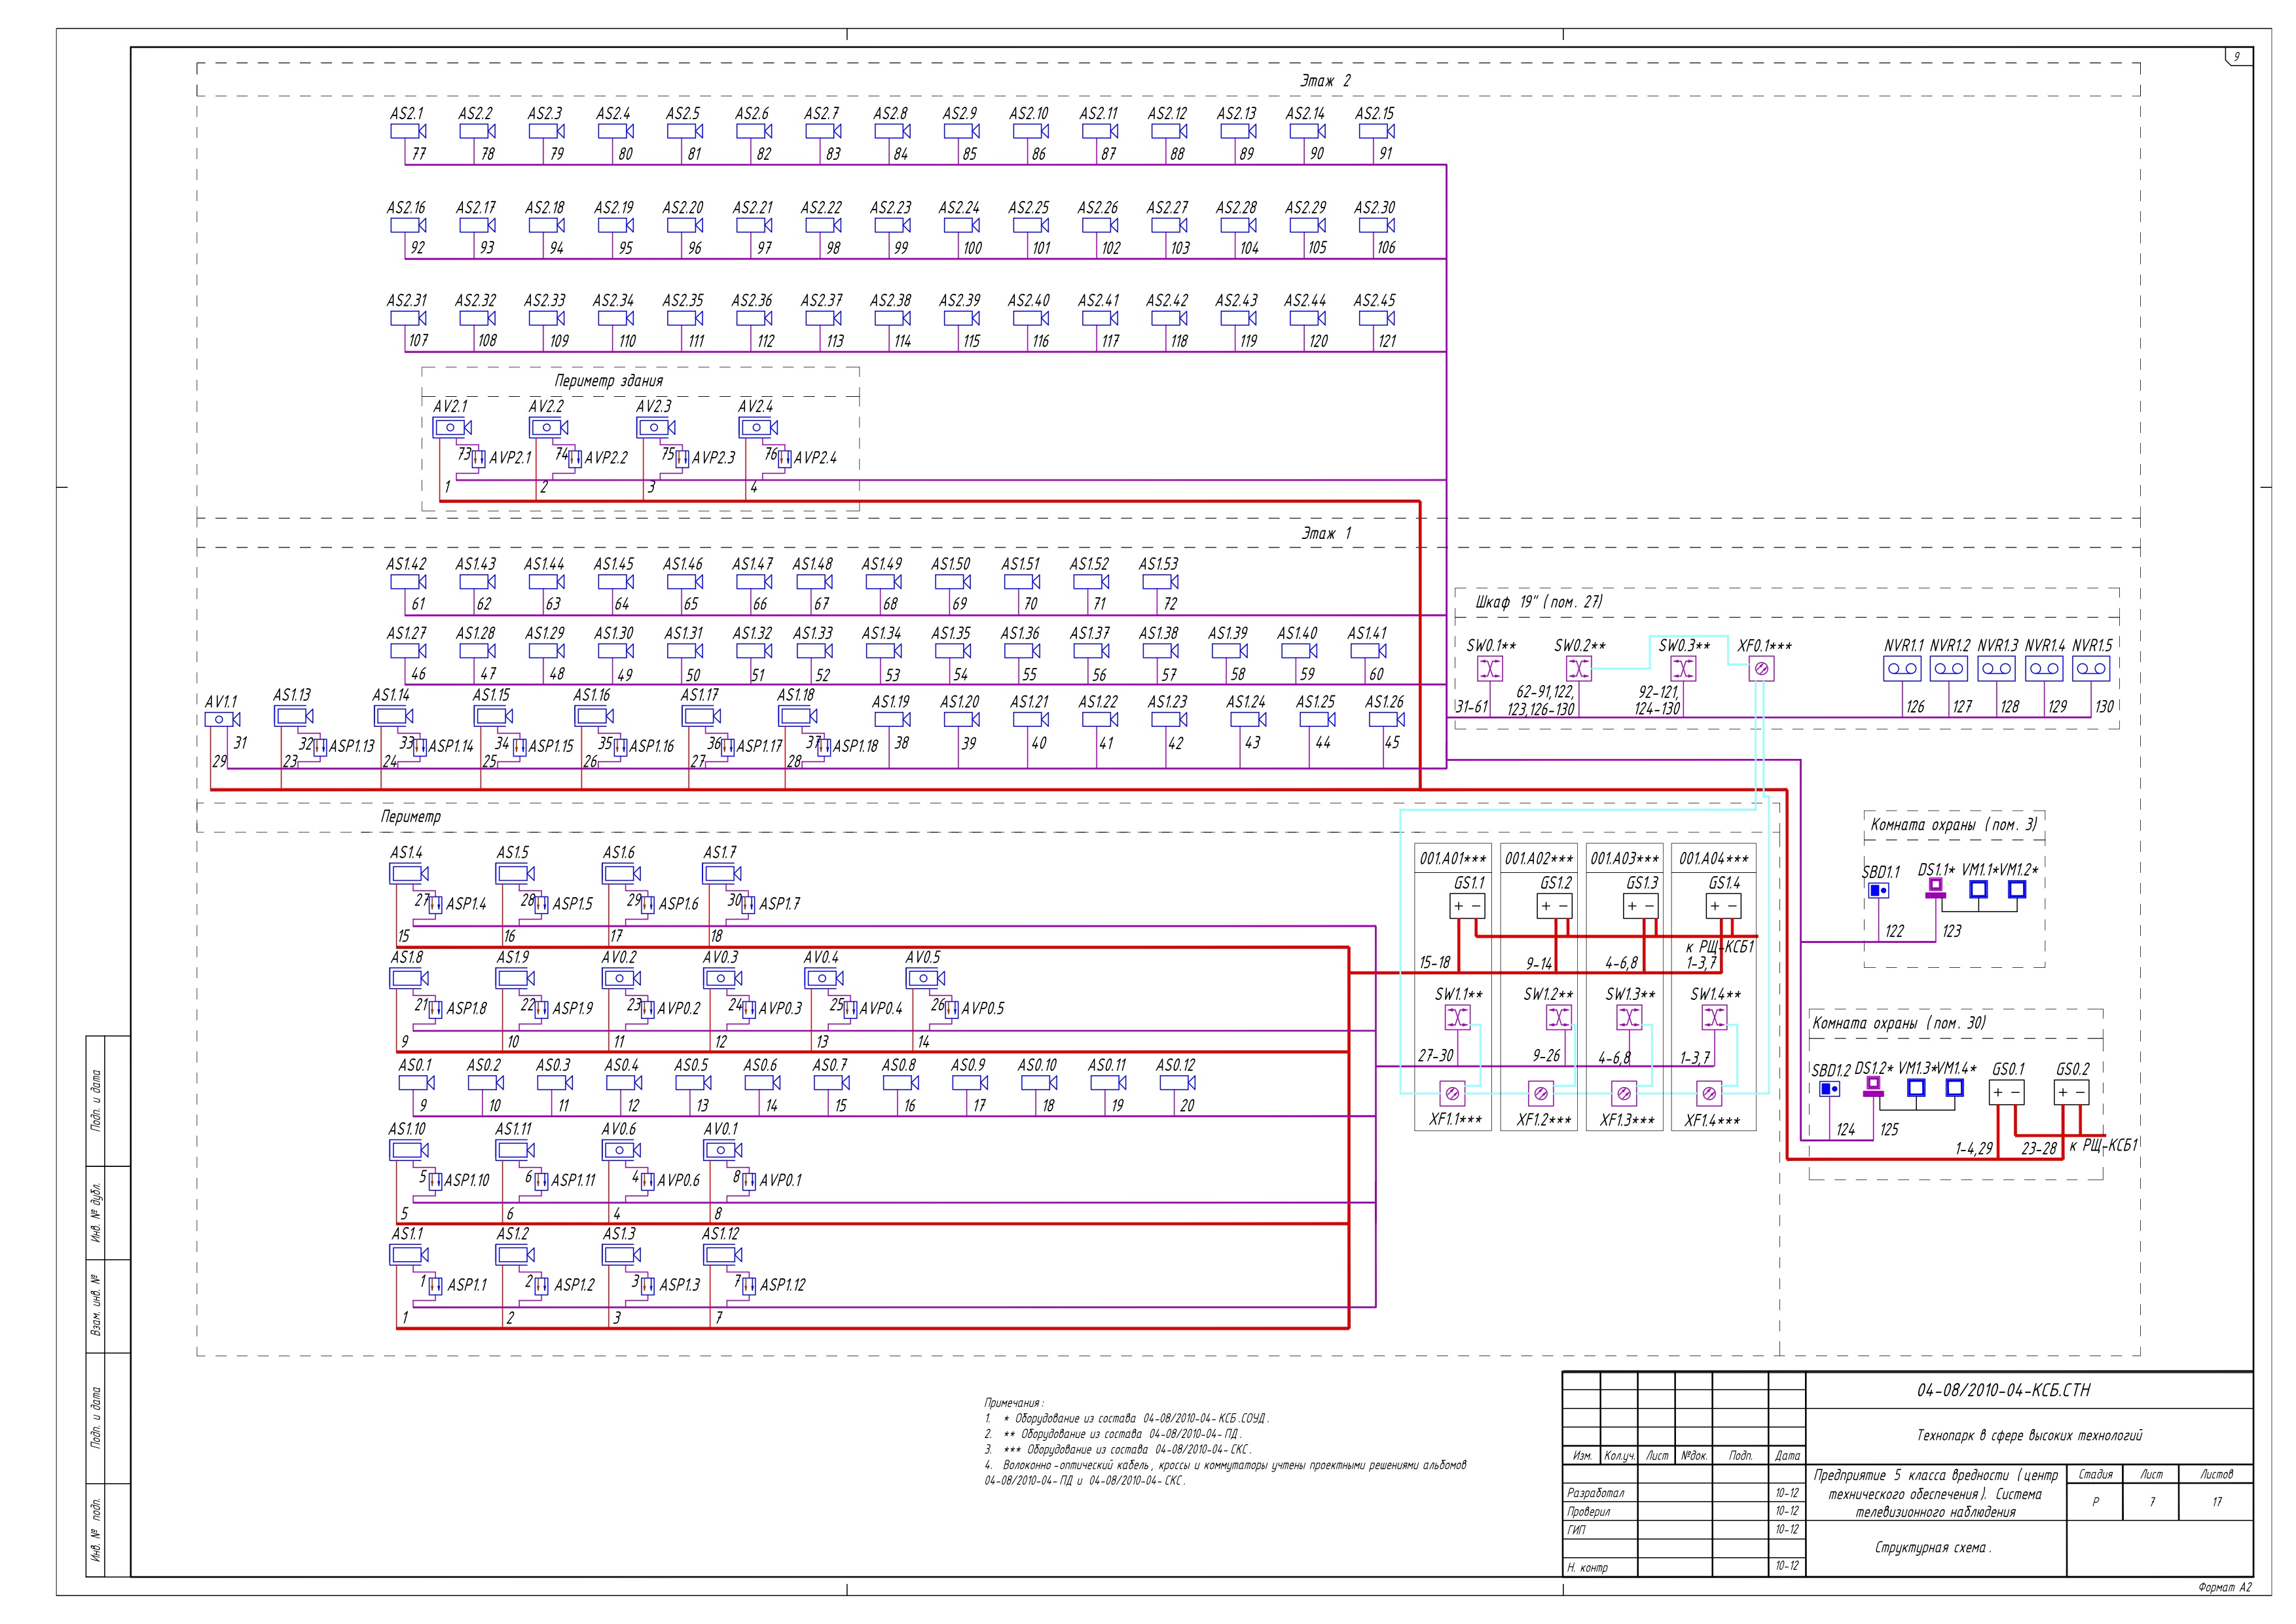Select the AS2.45 camera symbol

pyautogui.click(x=1375, y=318)
